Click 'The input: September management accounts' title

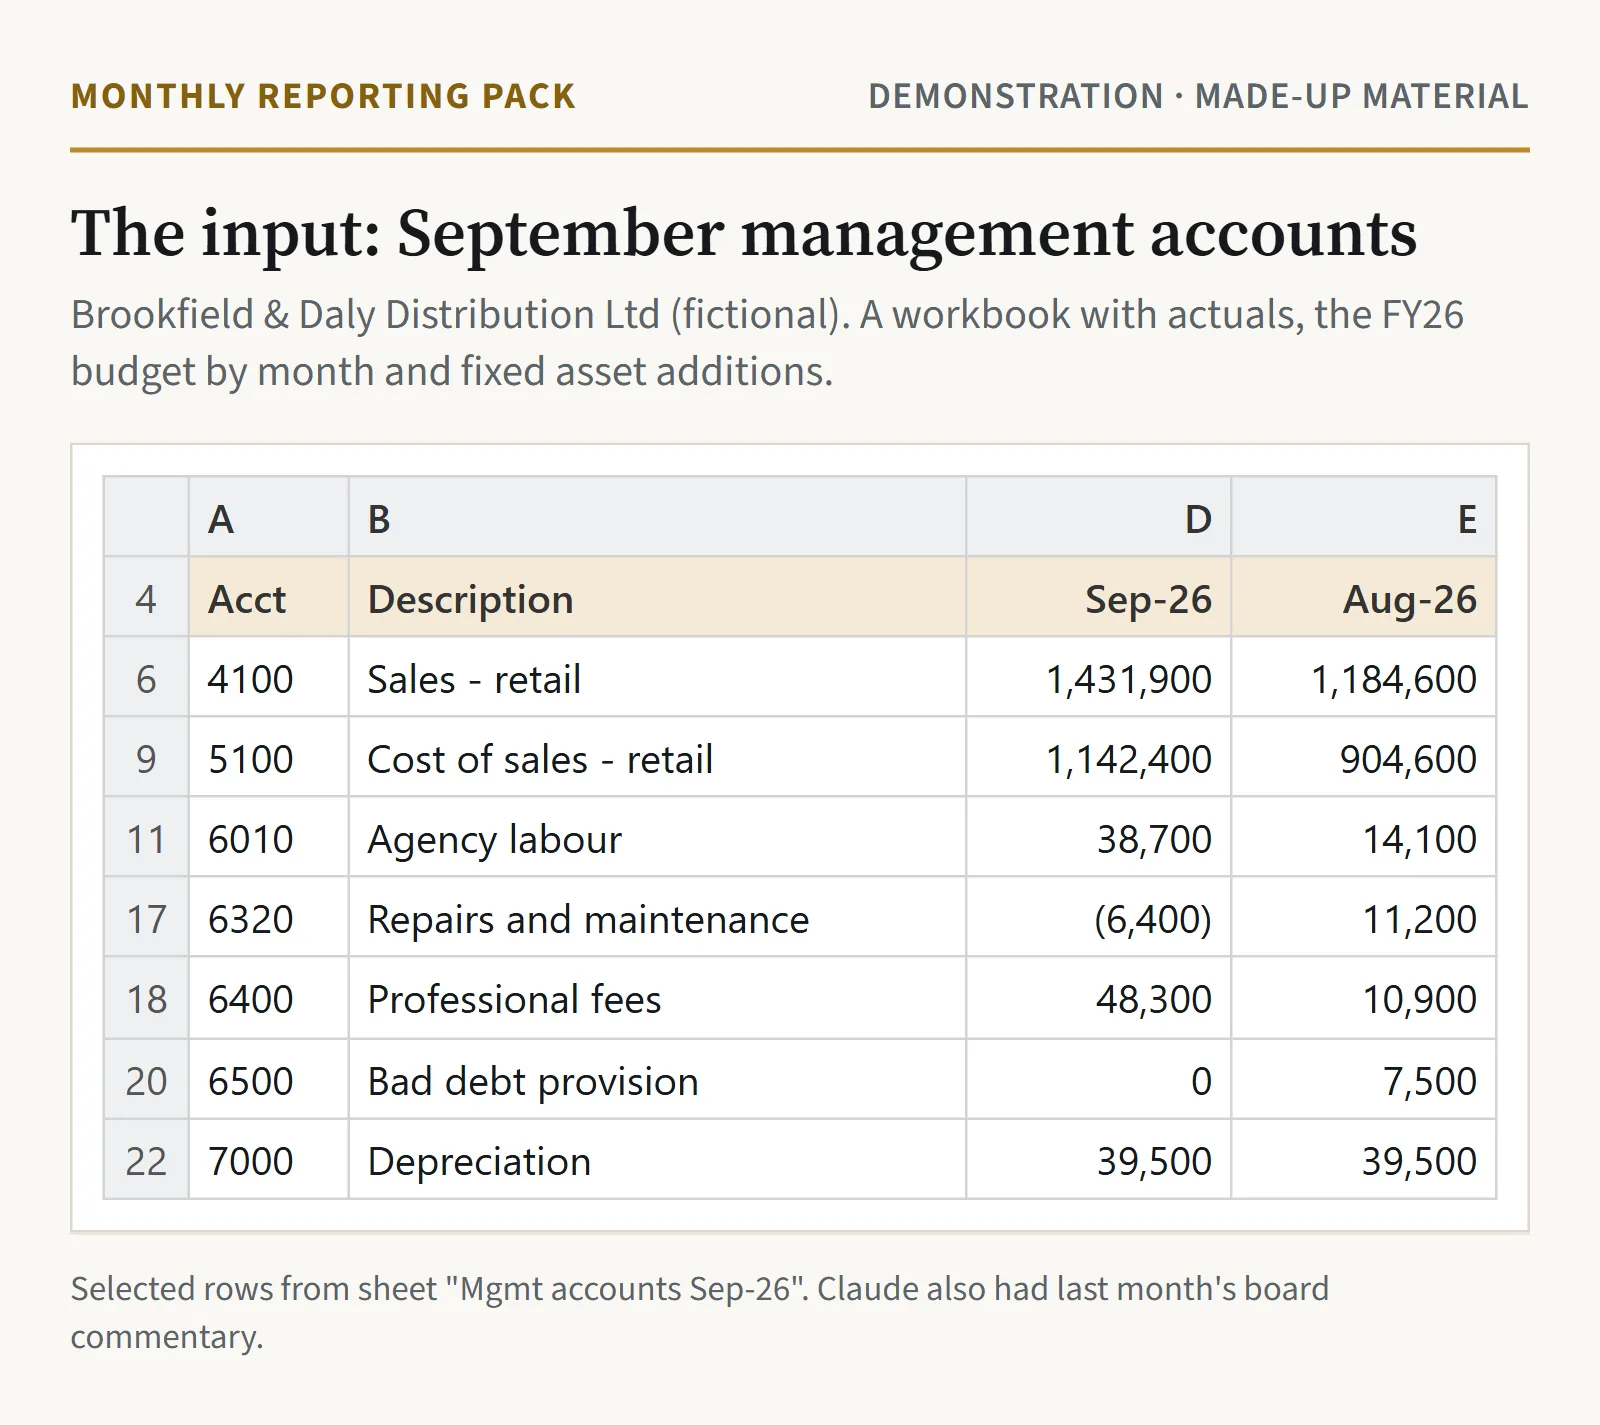pyautogui.click(x=744, y=233)
